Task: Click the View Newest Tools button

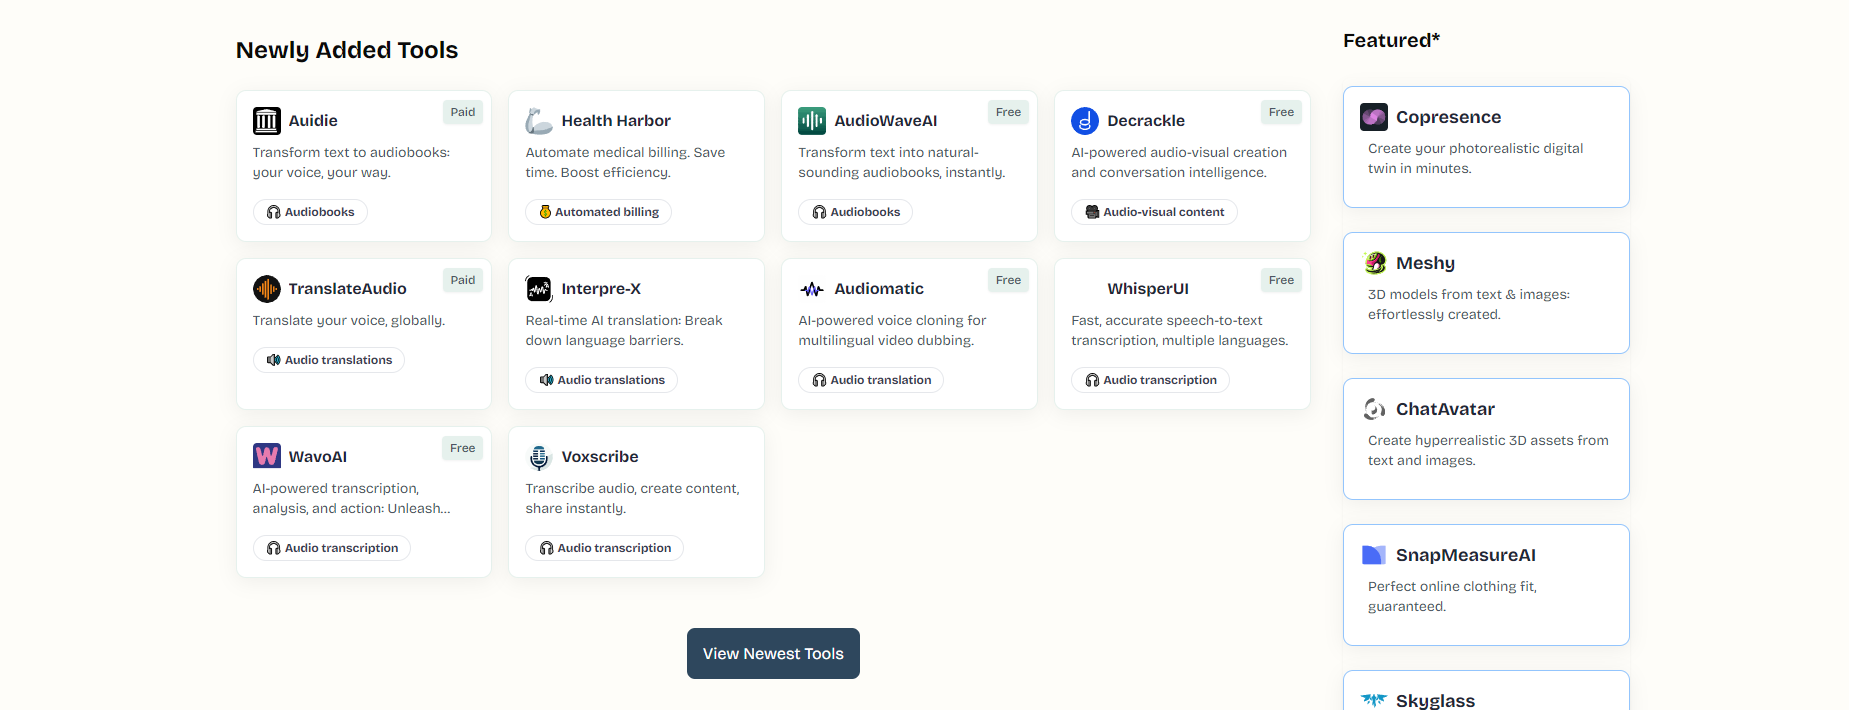Action: [773, 654]
